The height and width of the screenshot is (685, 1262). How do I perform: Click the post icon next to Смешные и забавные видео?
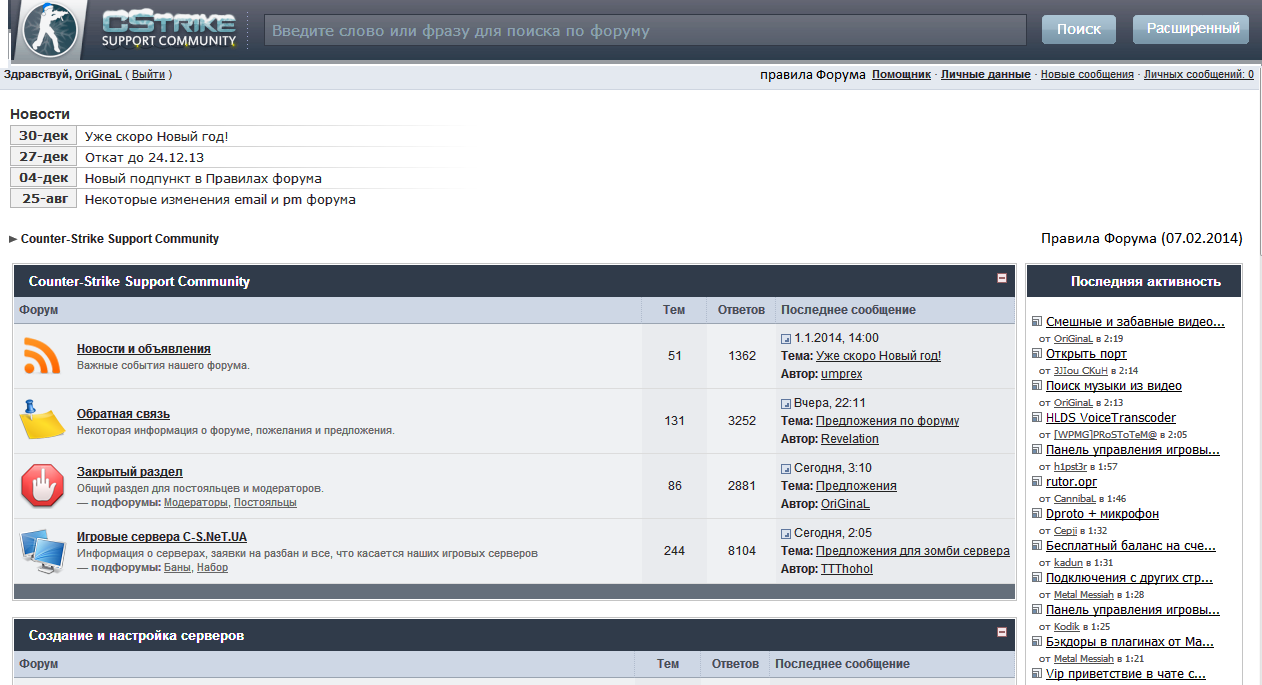(x=1037, y=322)
